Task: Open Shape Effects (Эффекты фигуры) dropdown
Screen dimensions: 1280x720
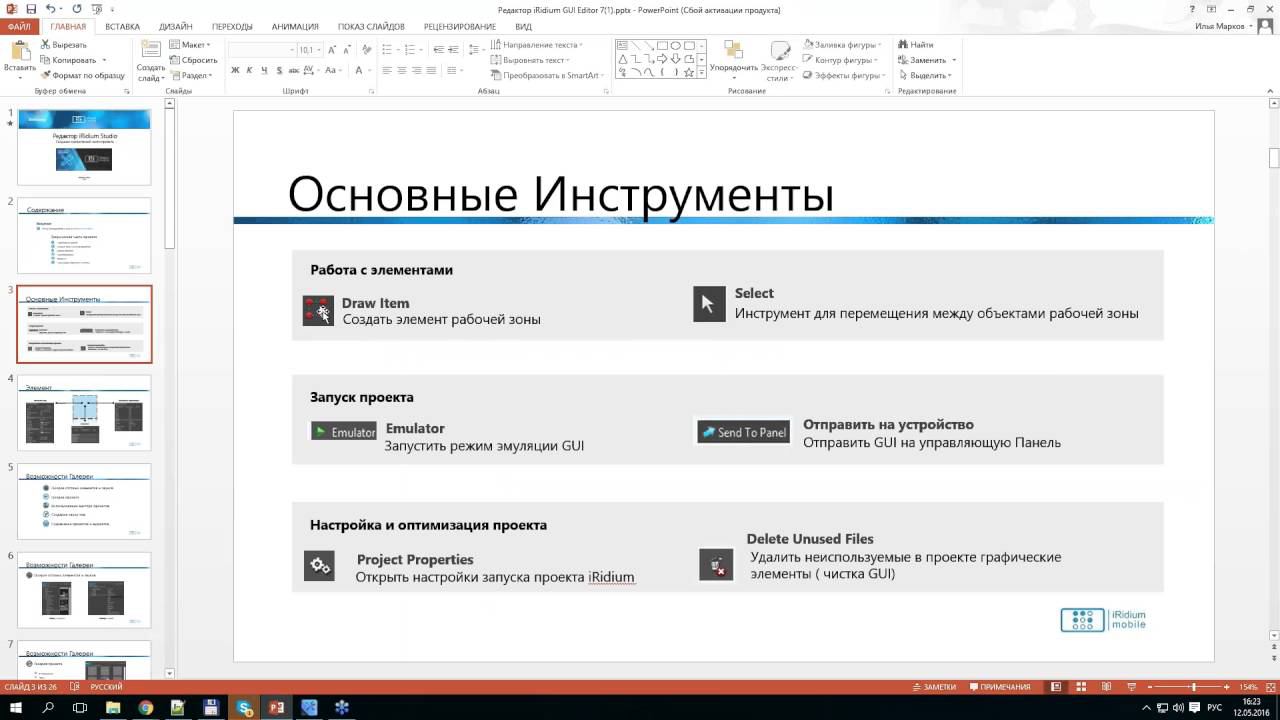Action: click(844, 75)
